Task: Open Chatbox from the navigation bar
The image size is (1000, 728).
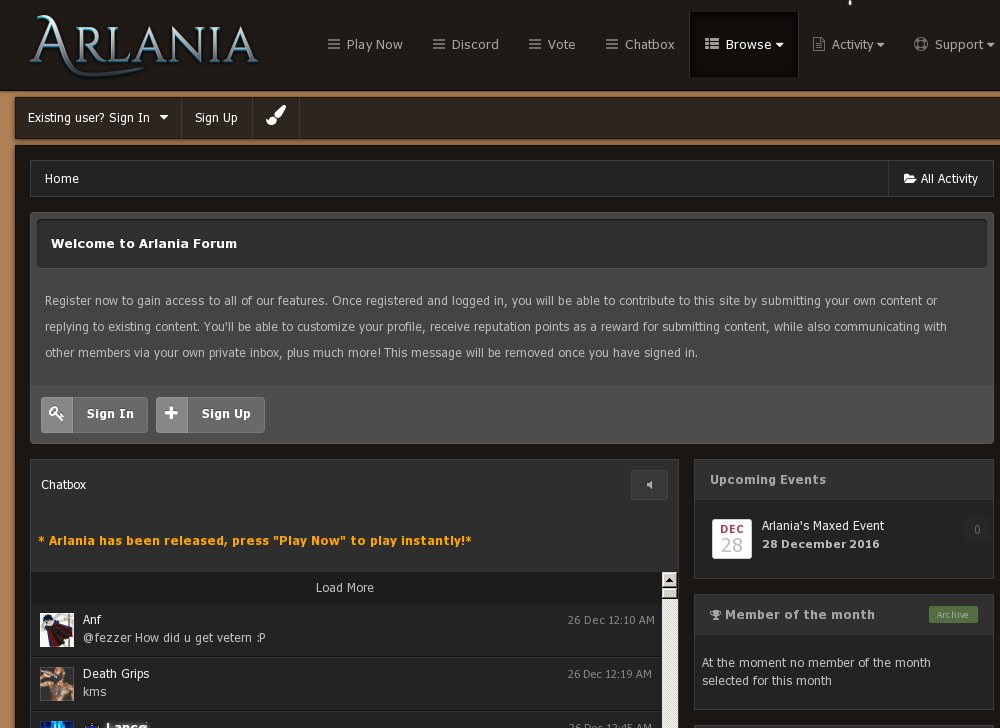Action: [x=640, y=45]
